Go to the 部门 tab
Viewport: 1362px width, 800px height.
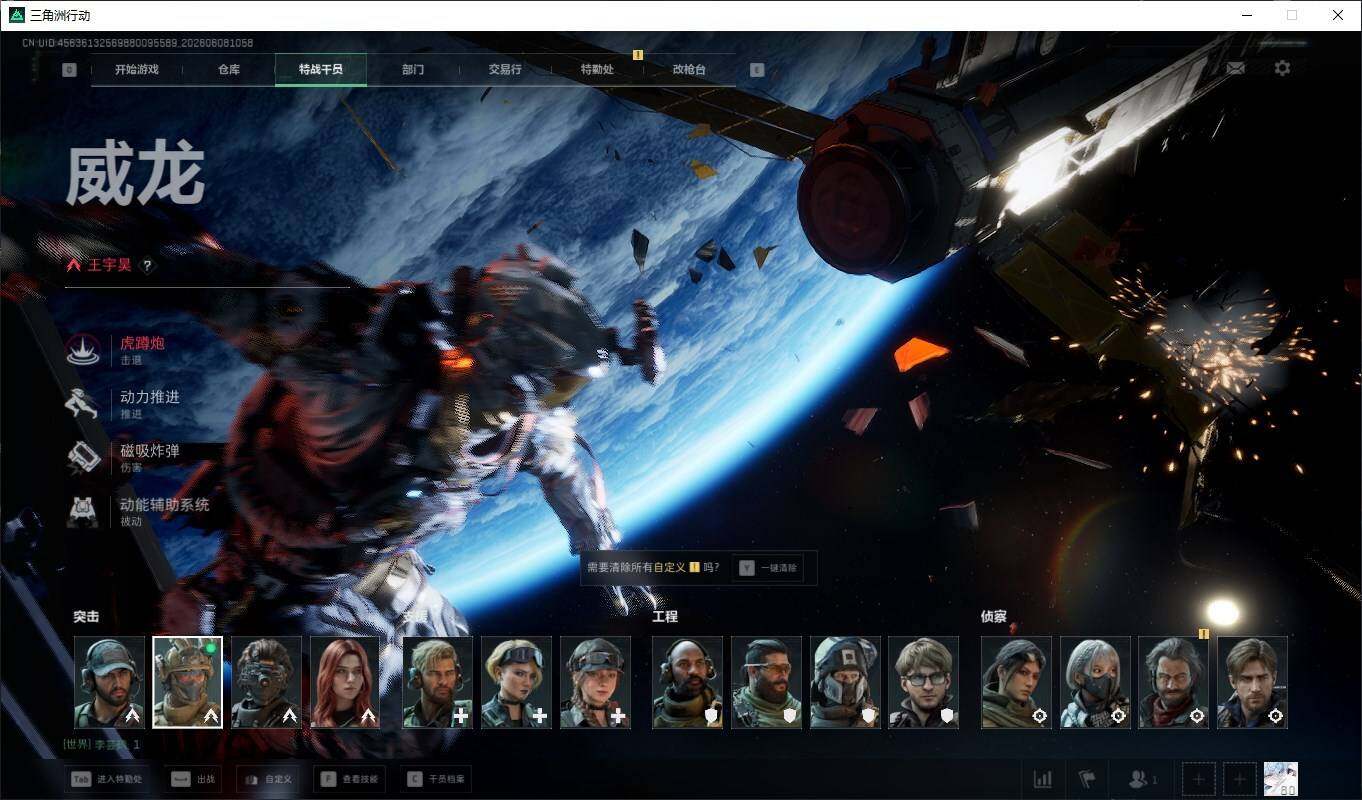413,70
